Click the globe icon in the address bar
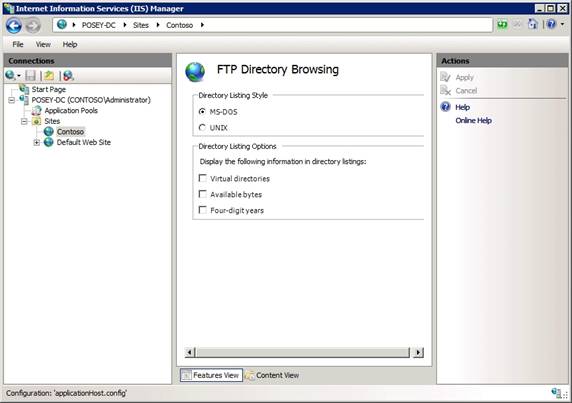 pos(62,24)
